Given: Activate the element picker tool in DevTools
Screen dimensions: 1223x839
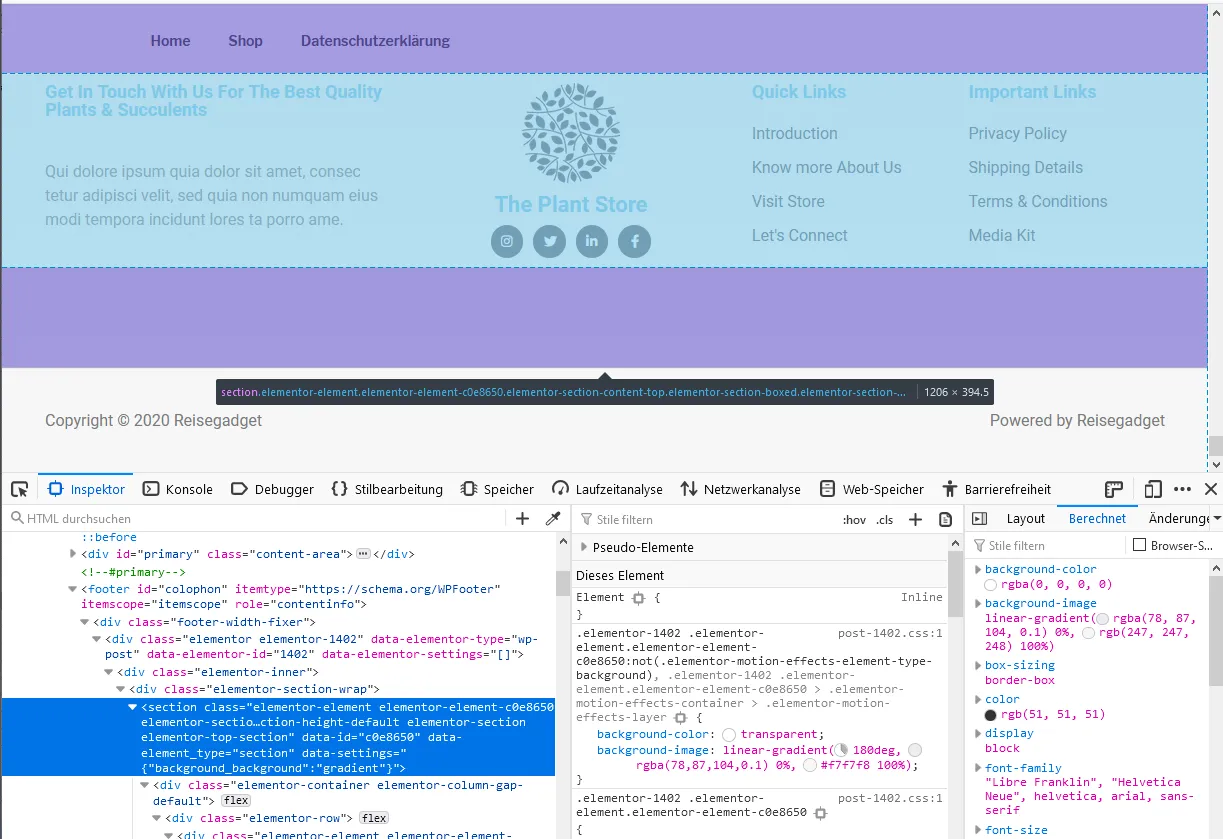Looking at the screenshot, I should [19, 489].
